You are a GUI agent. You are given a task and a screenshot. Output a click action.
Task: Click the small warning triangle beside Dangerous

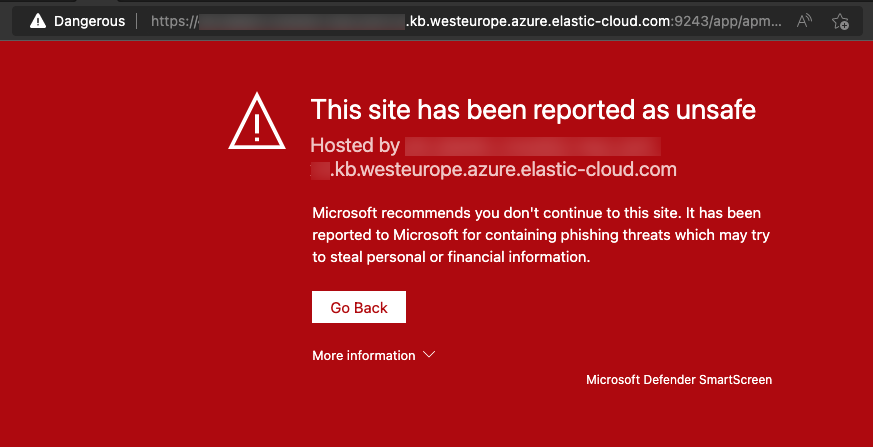tap(38, 21)
